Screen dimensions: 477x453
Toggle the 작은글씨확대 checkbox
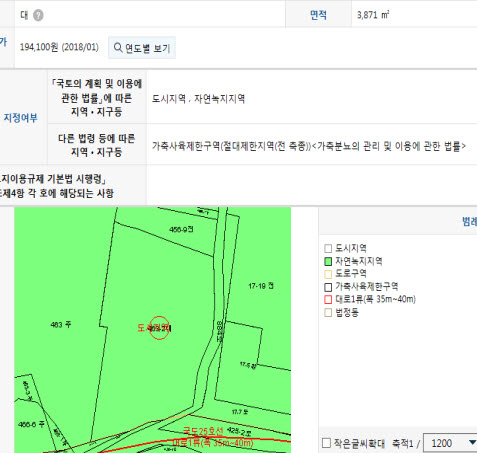326,443
